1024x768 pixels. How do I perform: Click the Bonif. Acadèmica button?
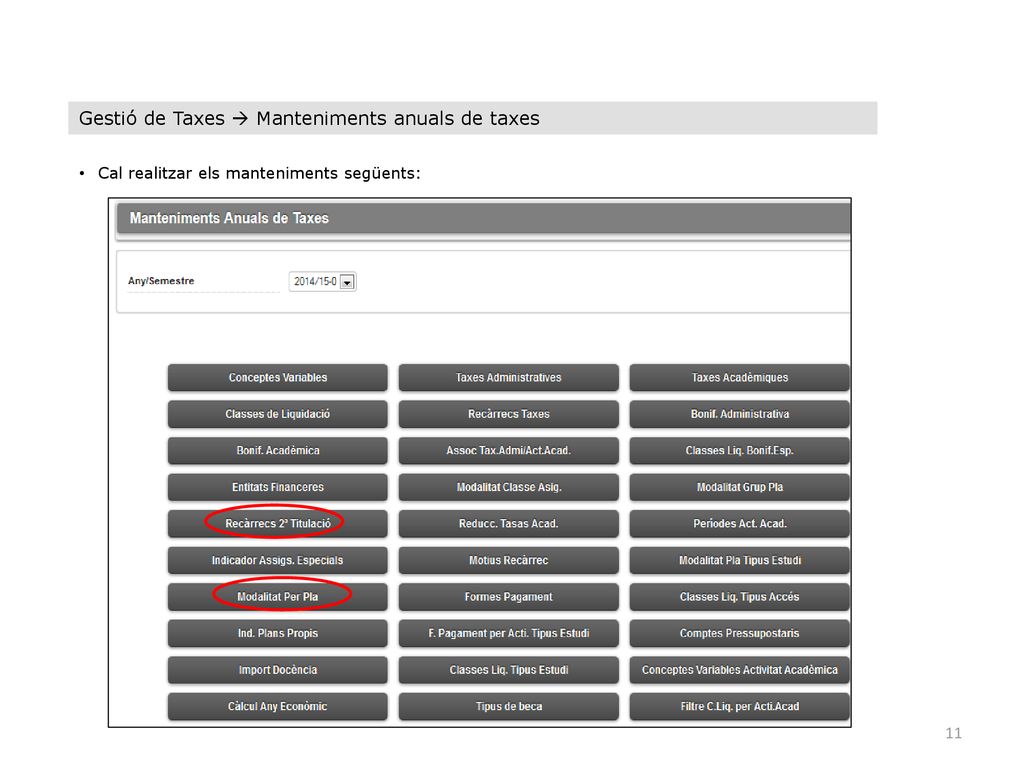click(278, 451)
